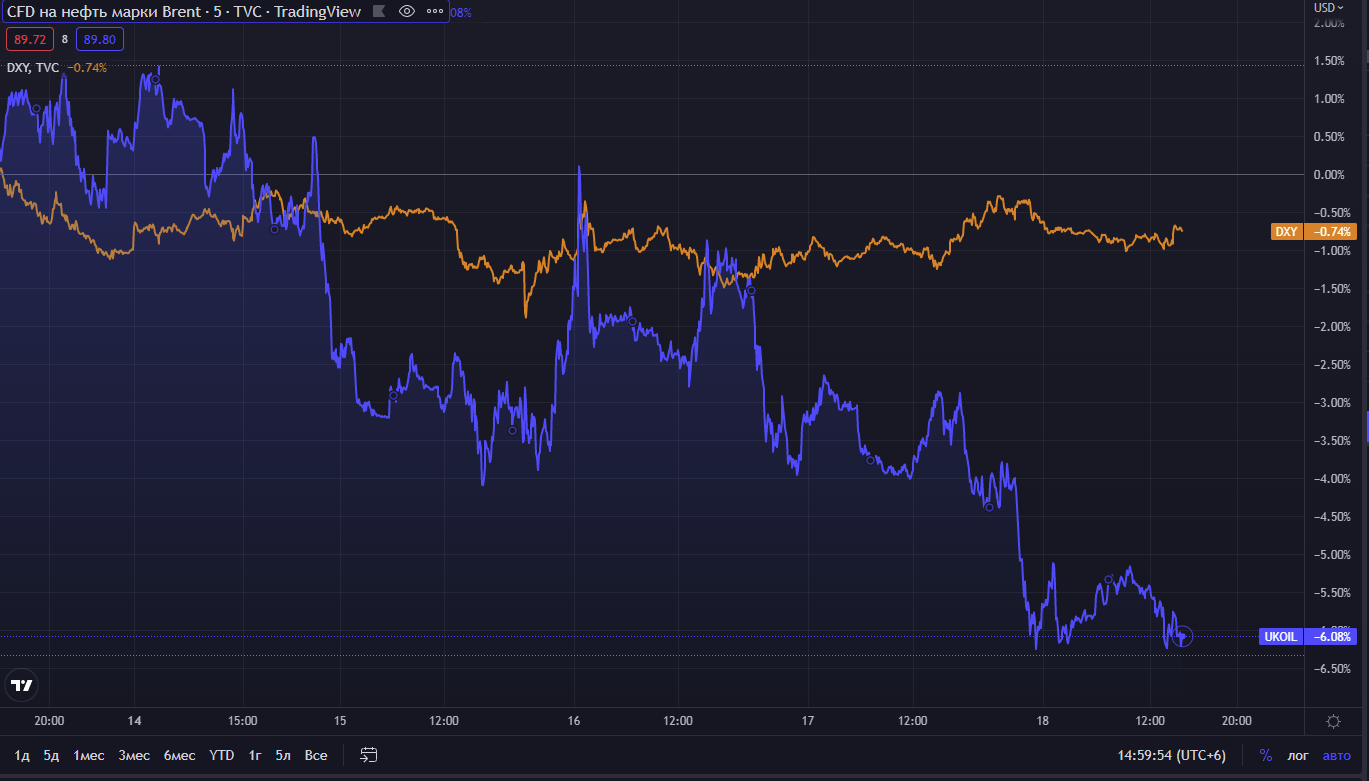Set range to 1г
The height and width of the screenshot is (781, 1369).
(255, 755)
